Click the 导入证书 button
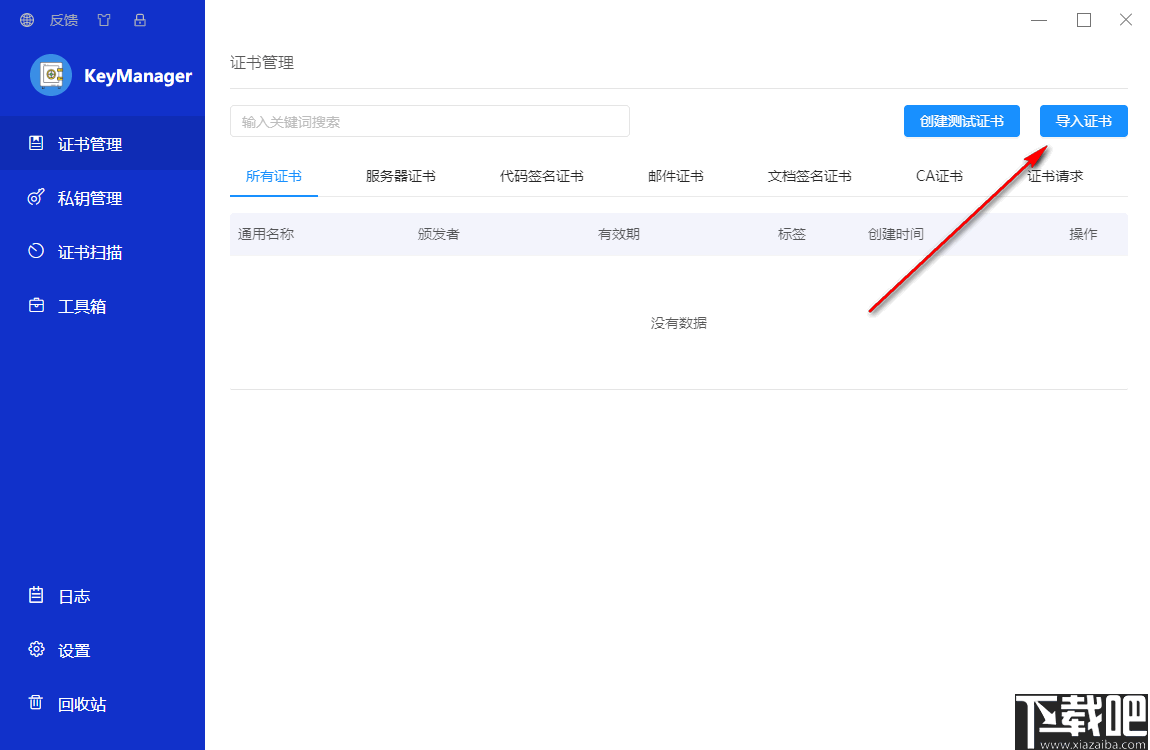Screen dimensions: 1150x750 1083,121
